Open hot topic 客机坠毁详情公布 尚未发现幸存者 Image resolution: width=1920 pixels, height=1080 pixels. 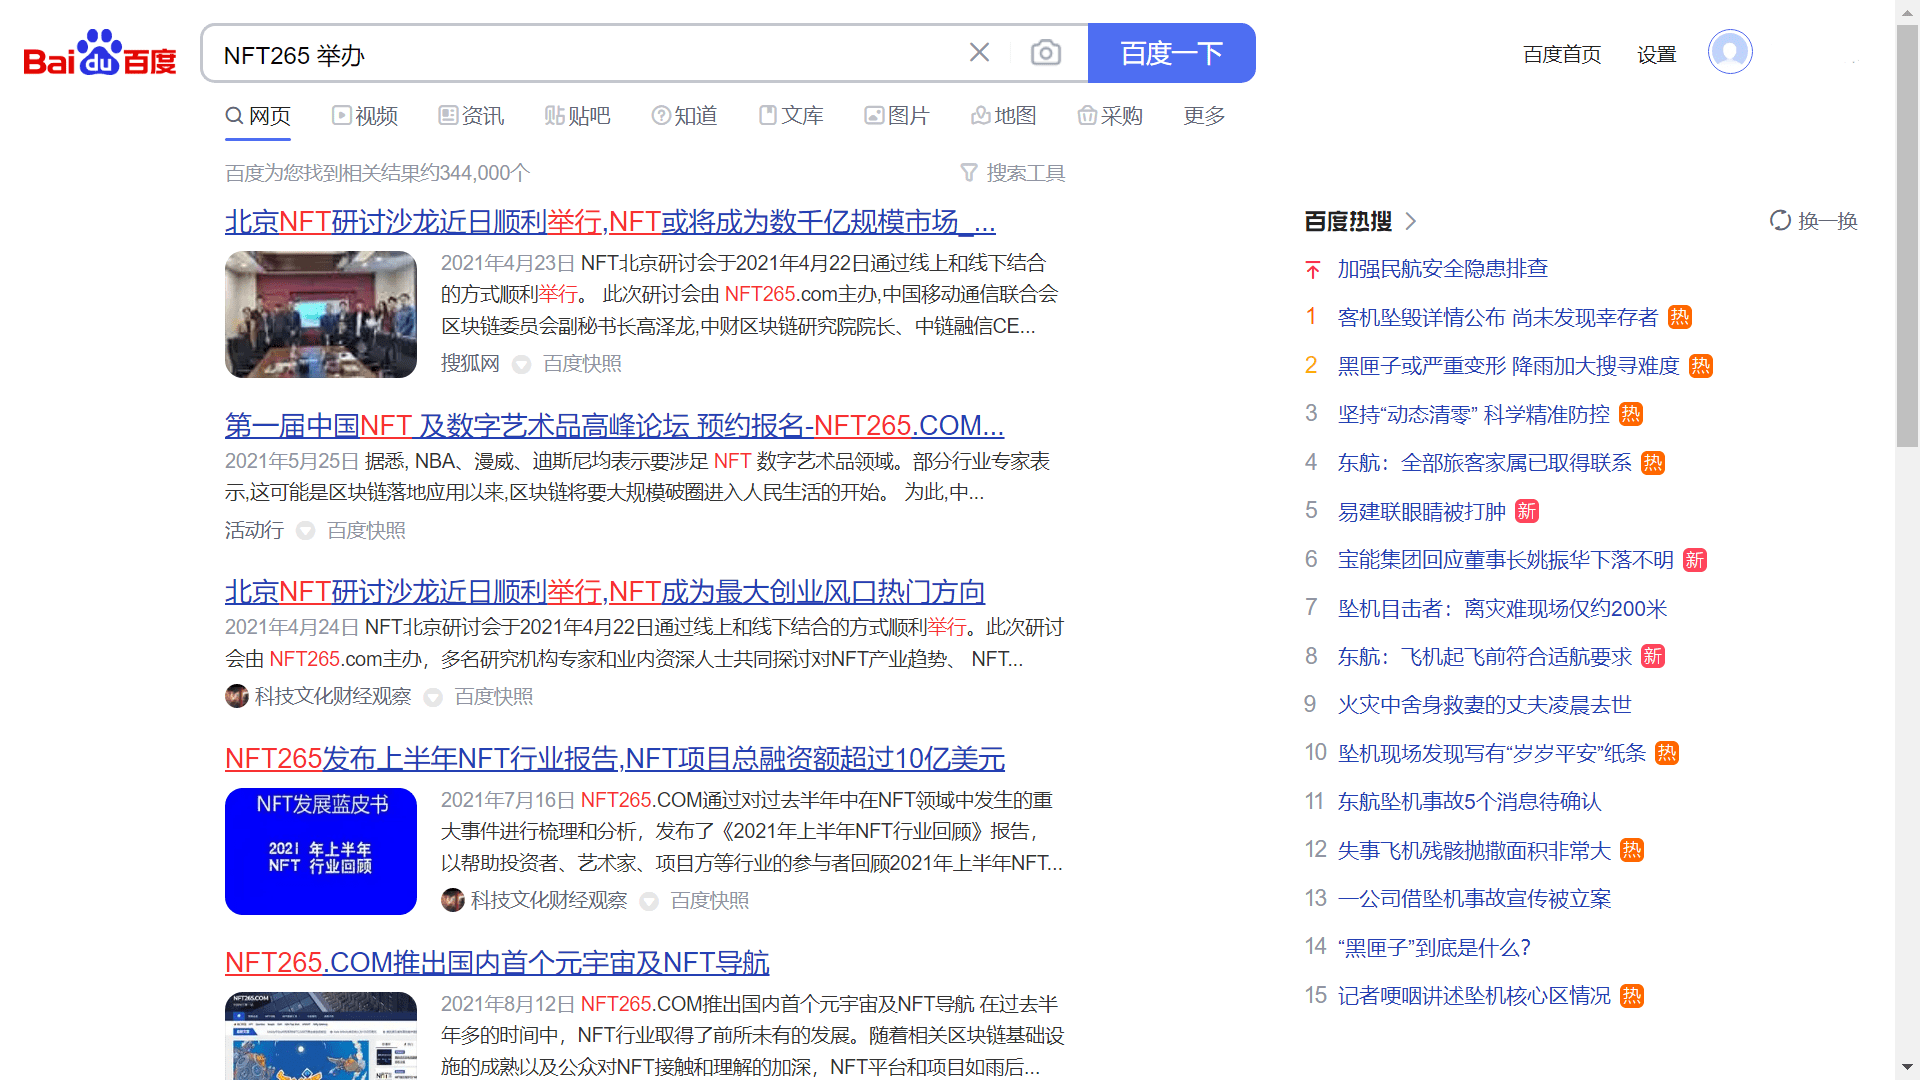(x=1498, y=317)
